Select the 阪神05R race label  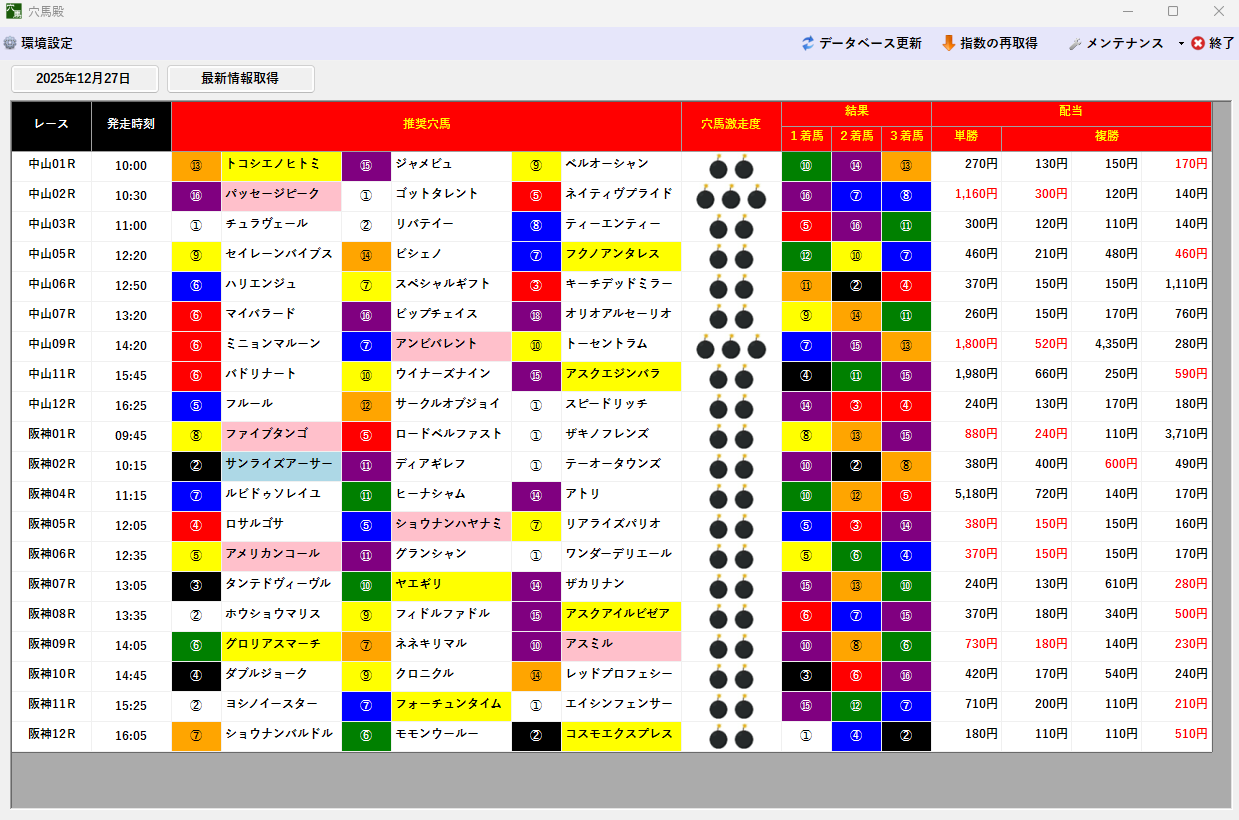coord(51,525)
